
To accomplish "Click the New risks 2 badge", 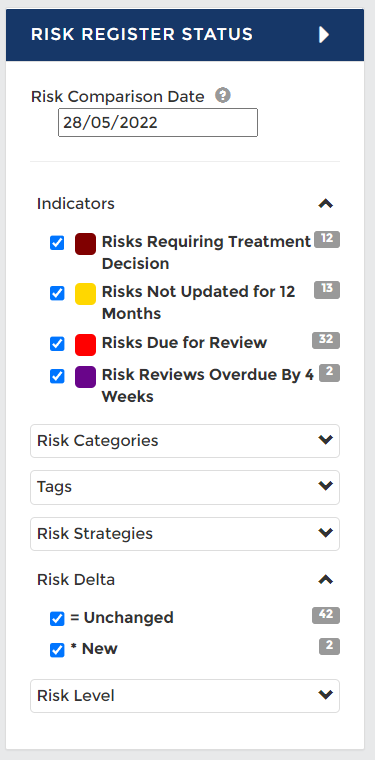I will coord(329,647).
